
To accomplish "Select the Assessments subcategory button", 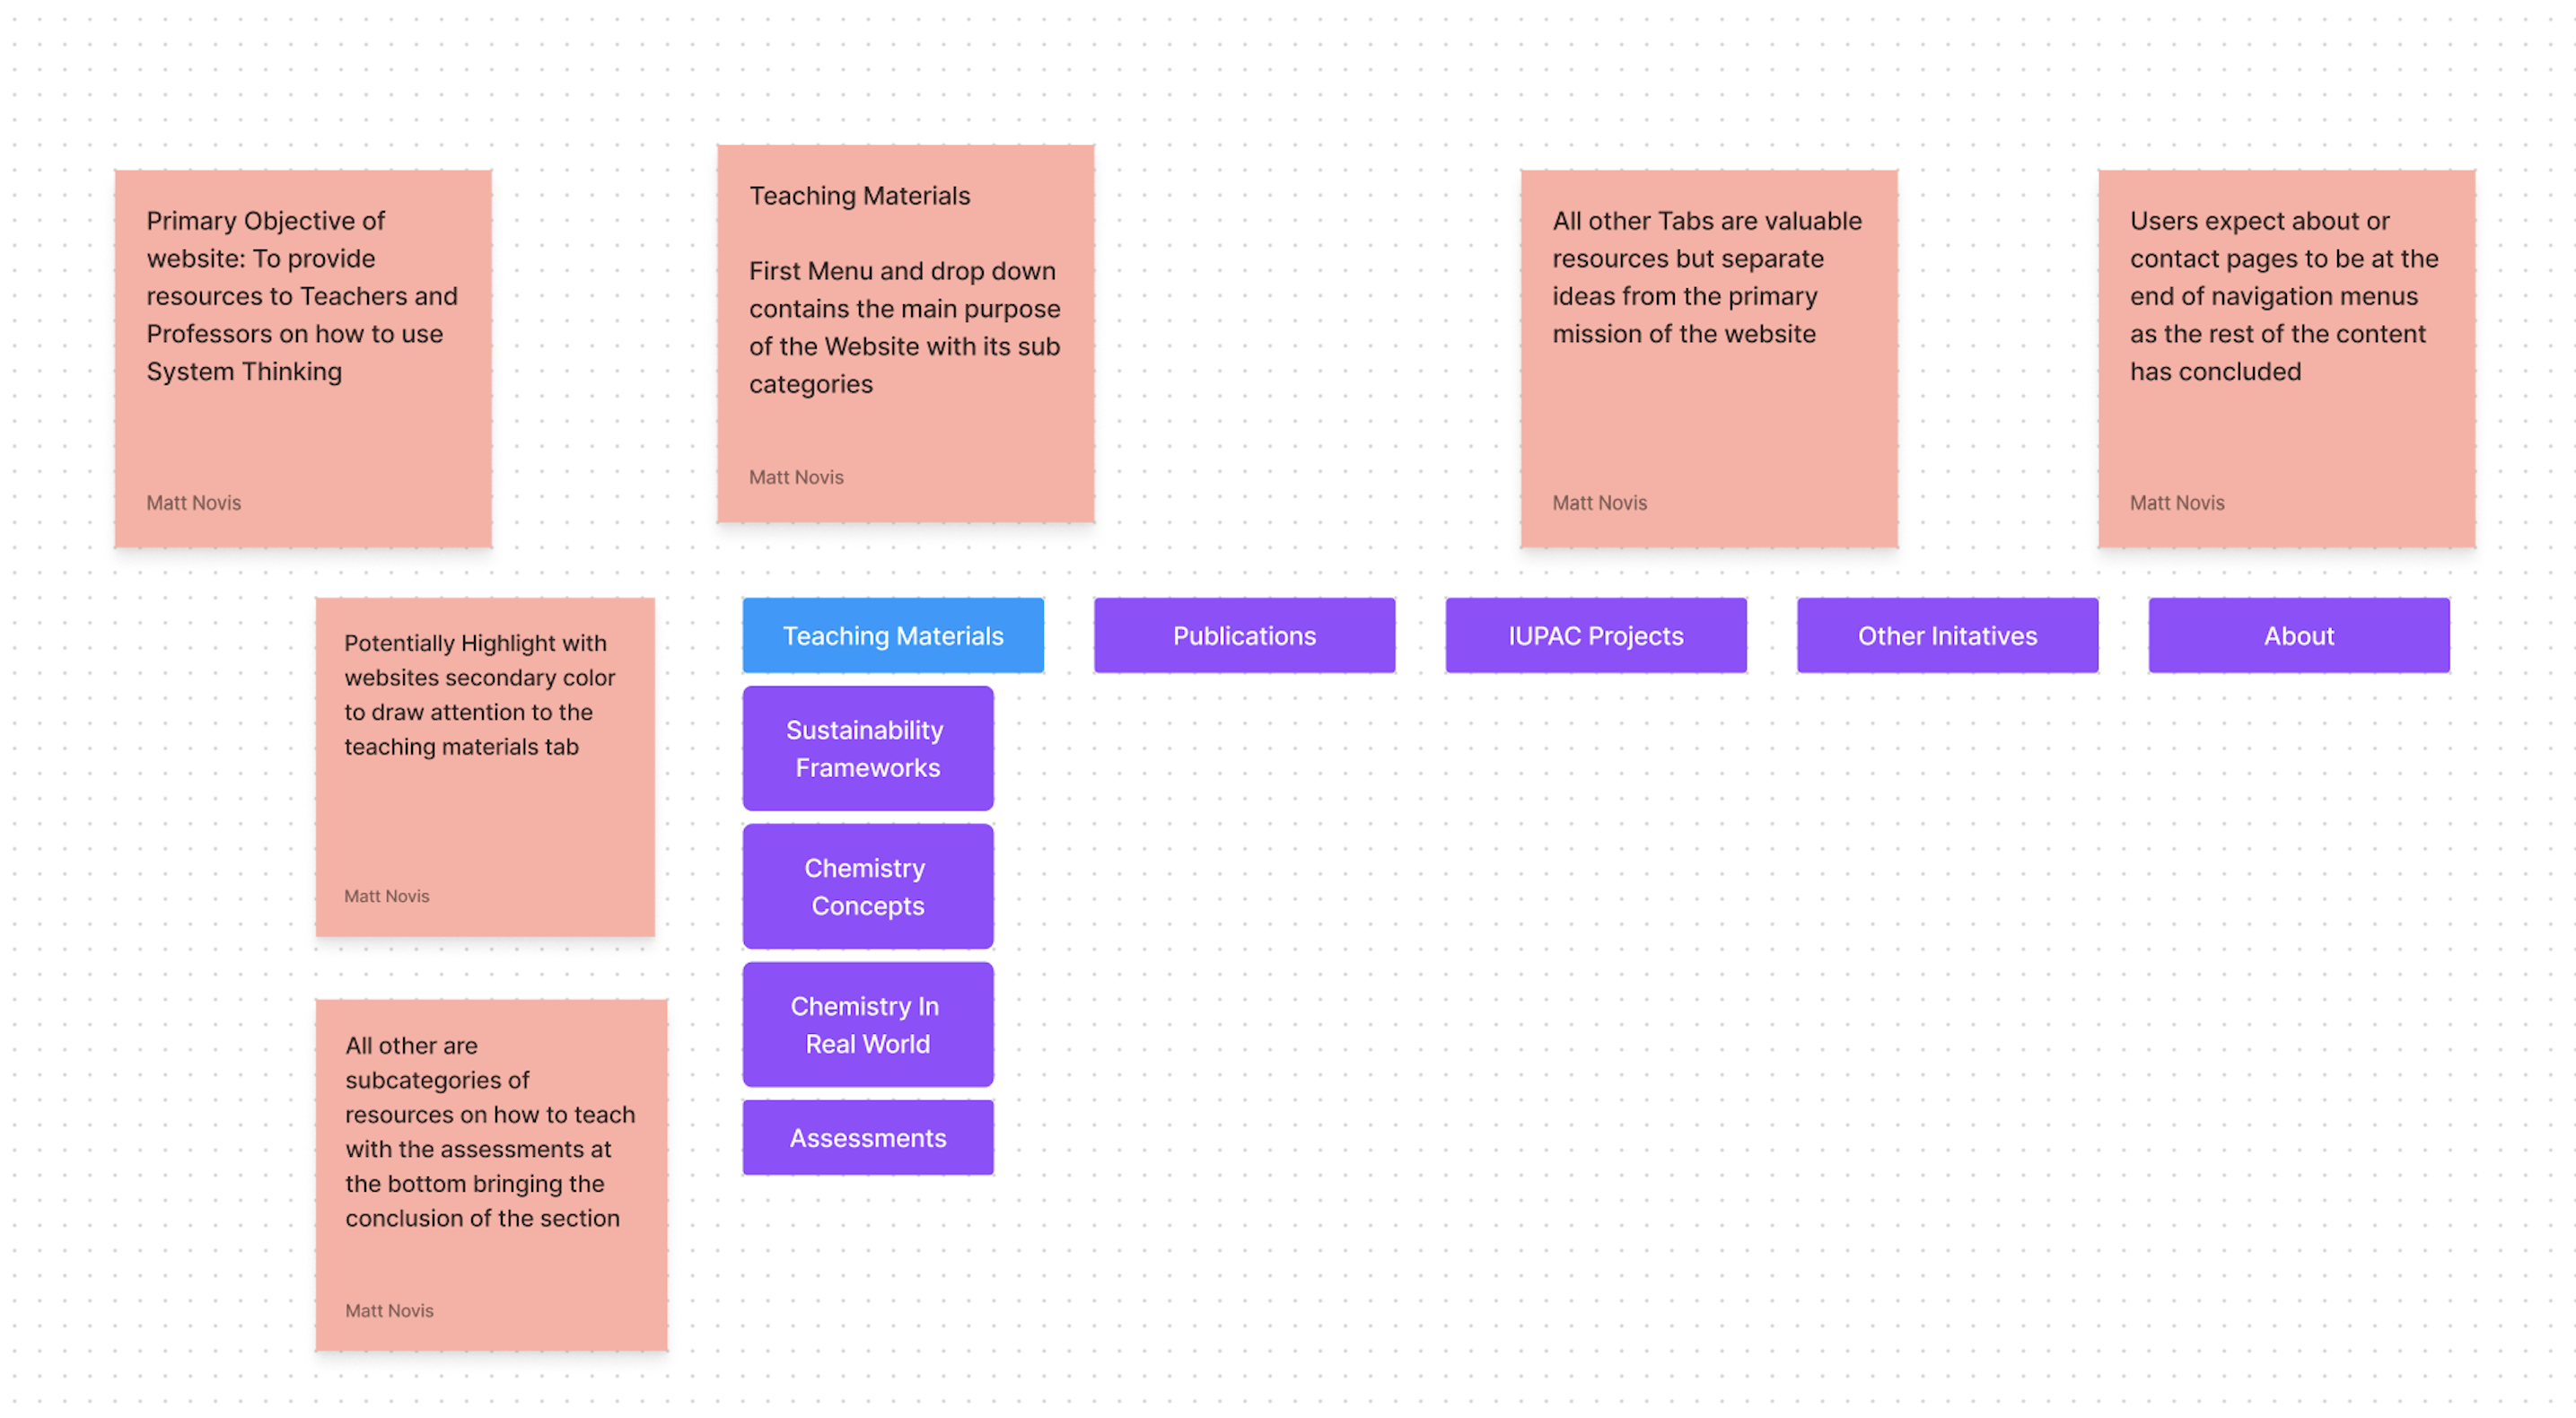I will [866, 1135].
